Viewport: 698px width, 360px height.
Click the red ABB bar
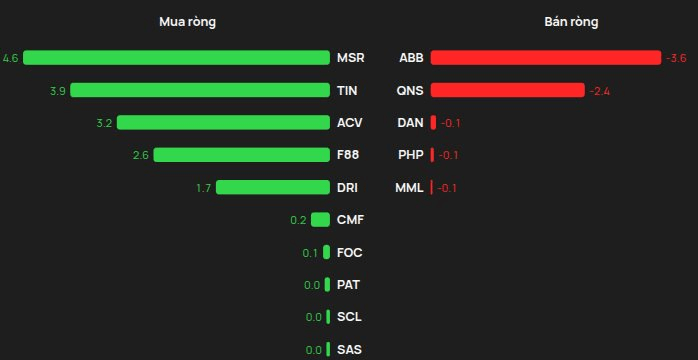coord(546,58)
